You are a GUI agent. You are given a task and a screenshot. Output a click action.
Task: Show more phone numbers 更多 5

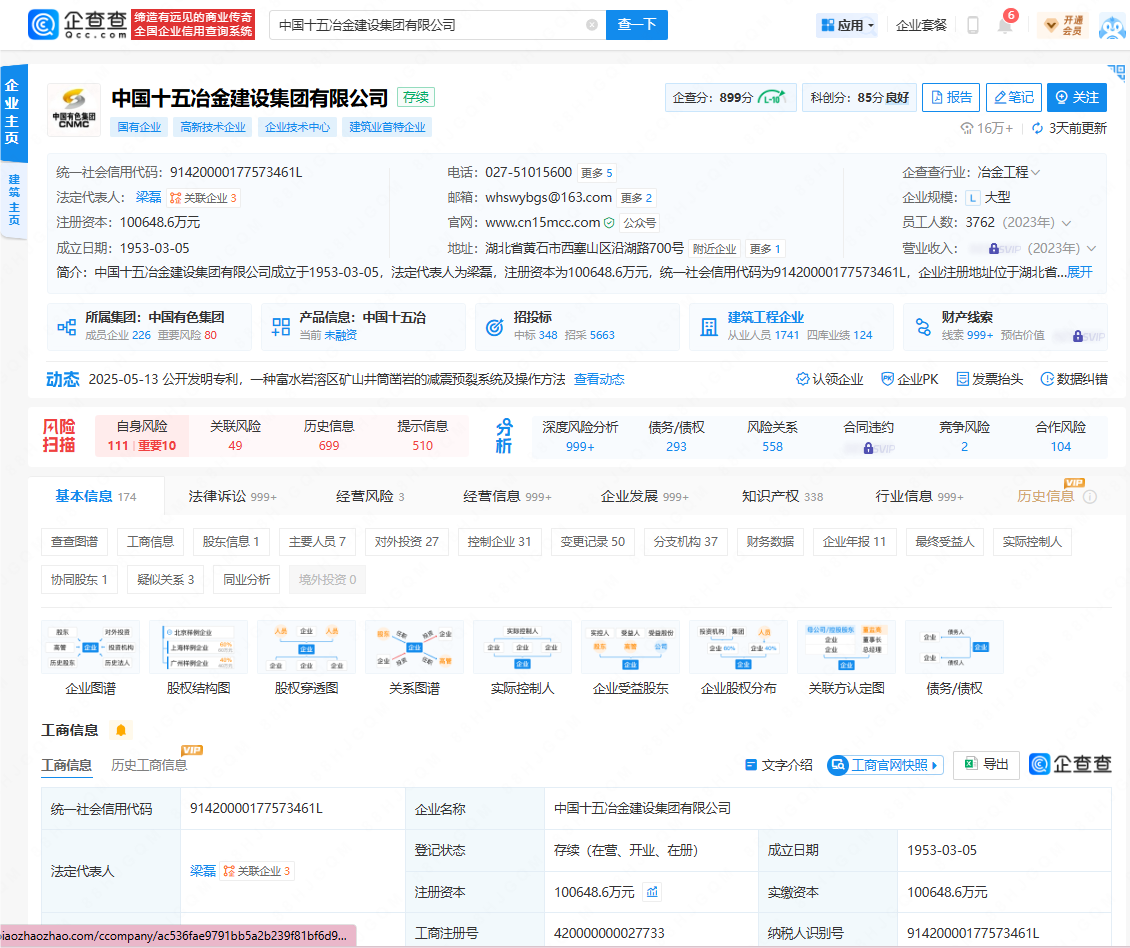click(597, 173)
